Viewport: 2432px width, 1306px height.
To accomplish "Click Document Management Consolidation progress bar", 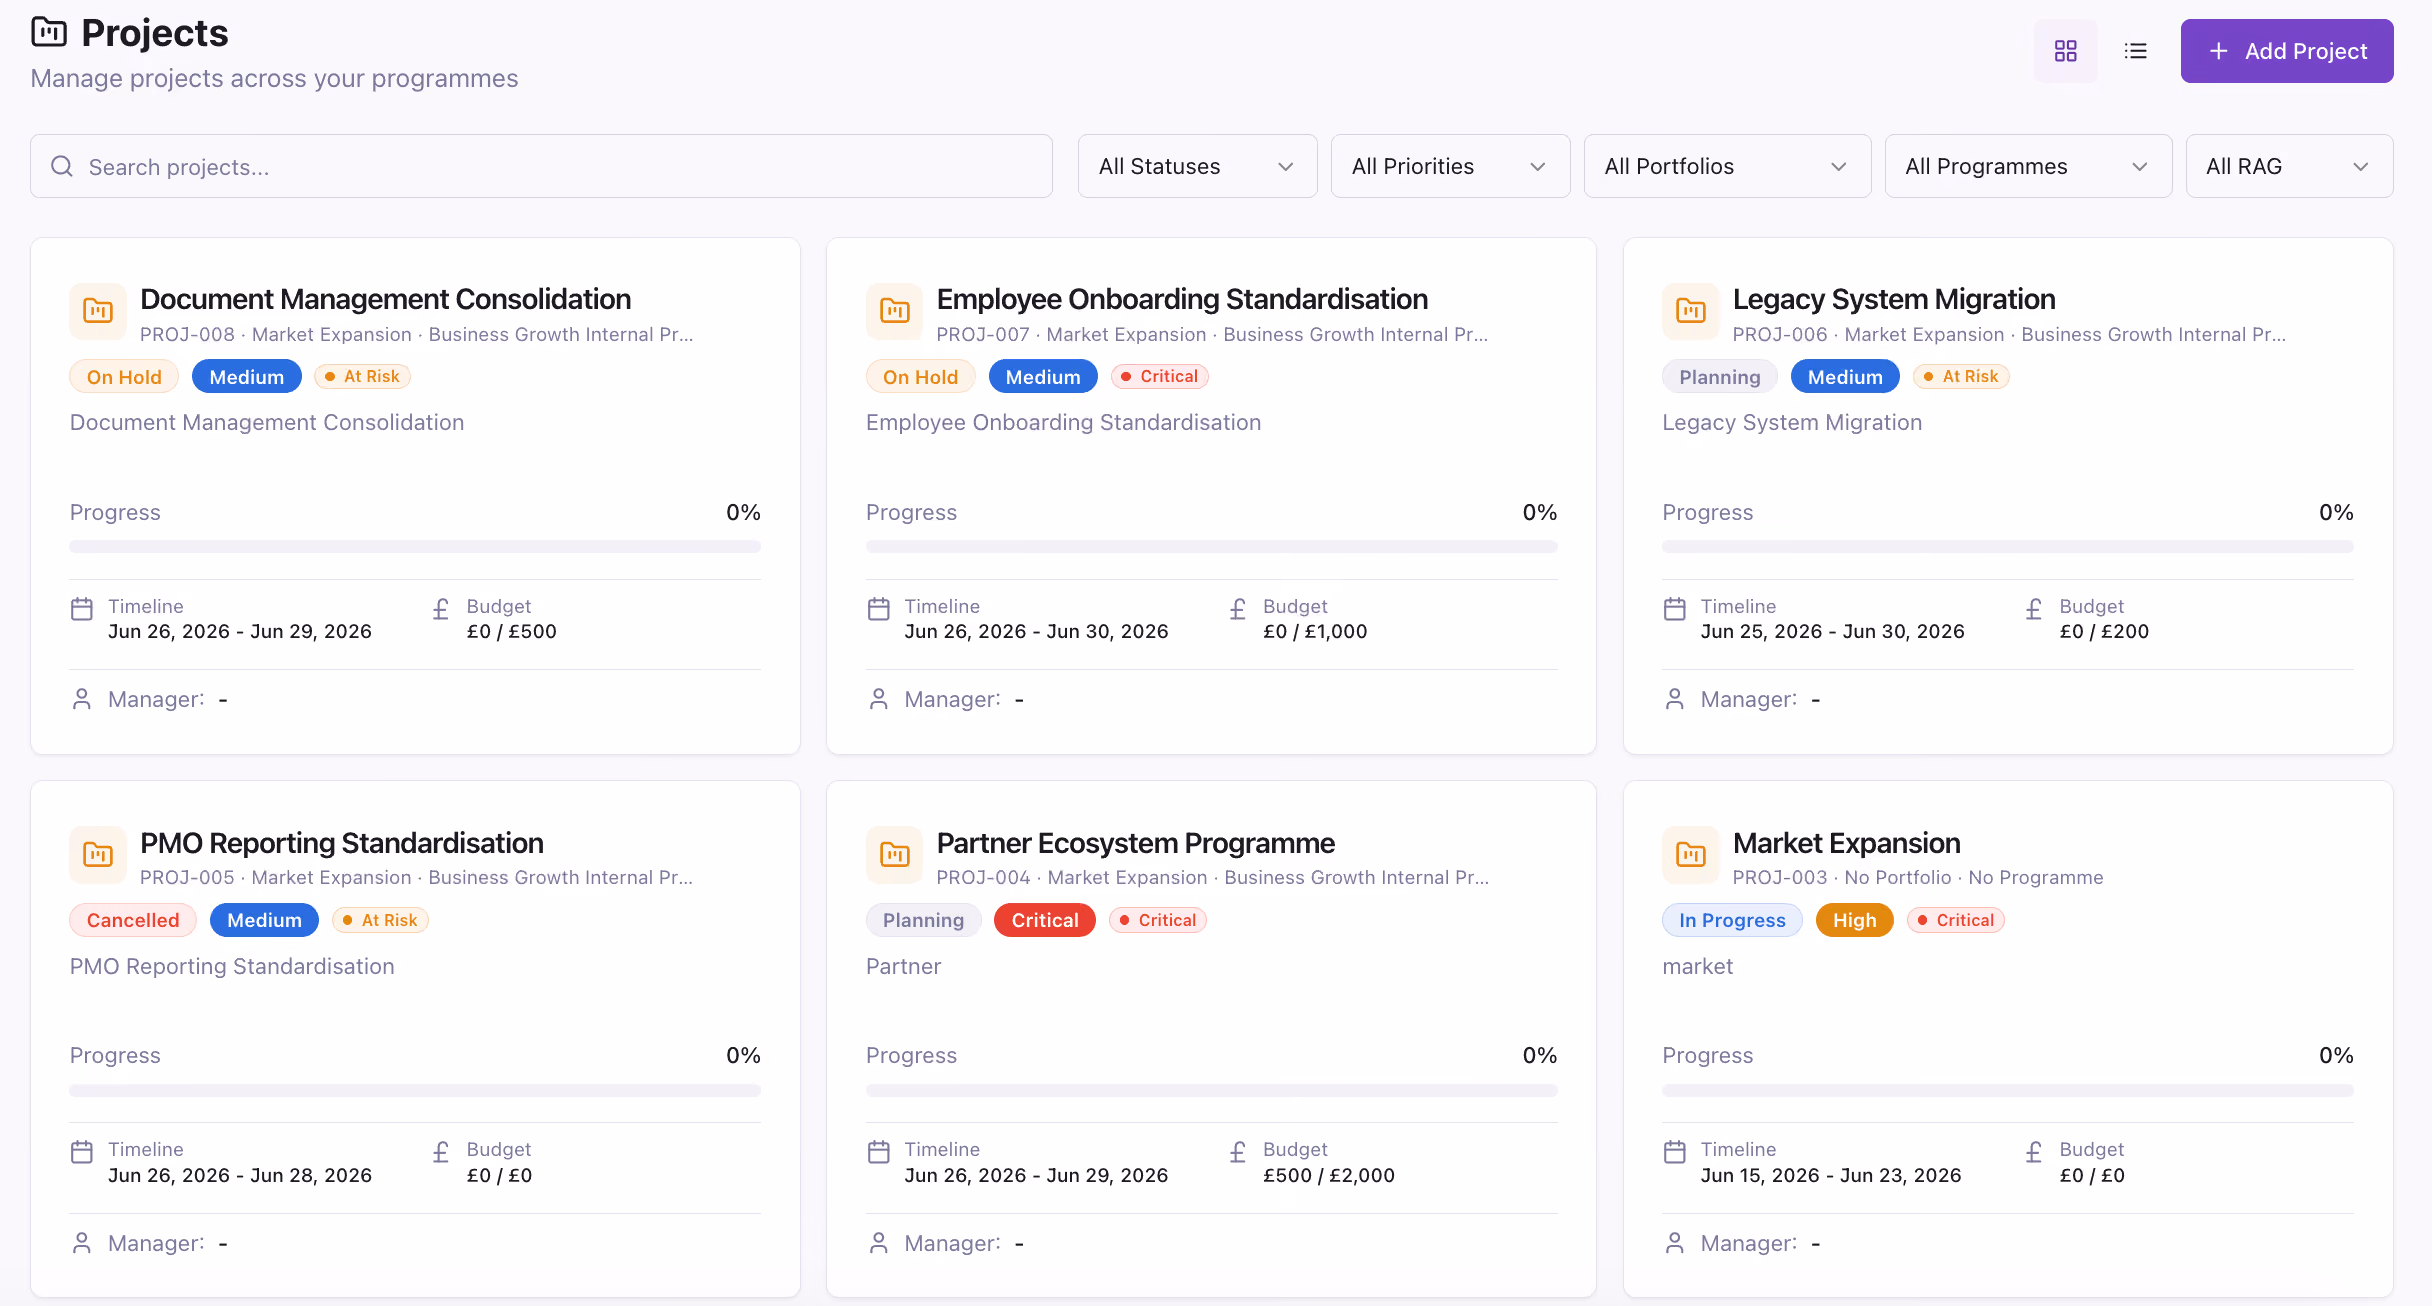I will click(x=415, y=547).
